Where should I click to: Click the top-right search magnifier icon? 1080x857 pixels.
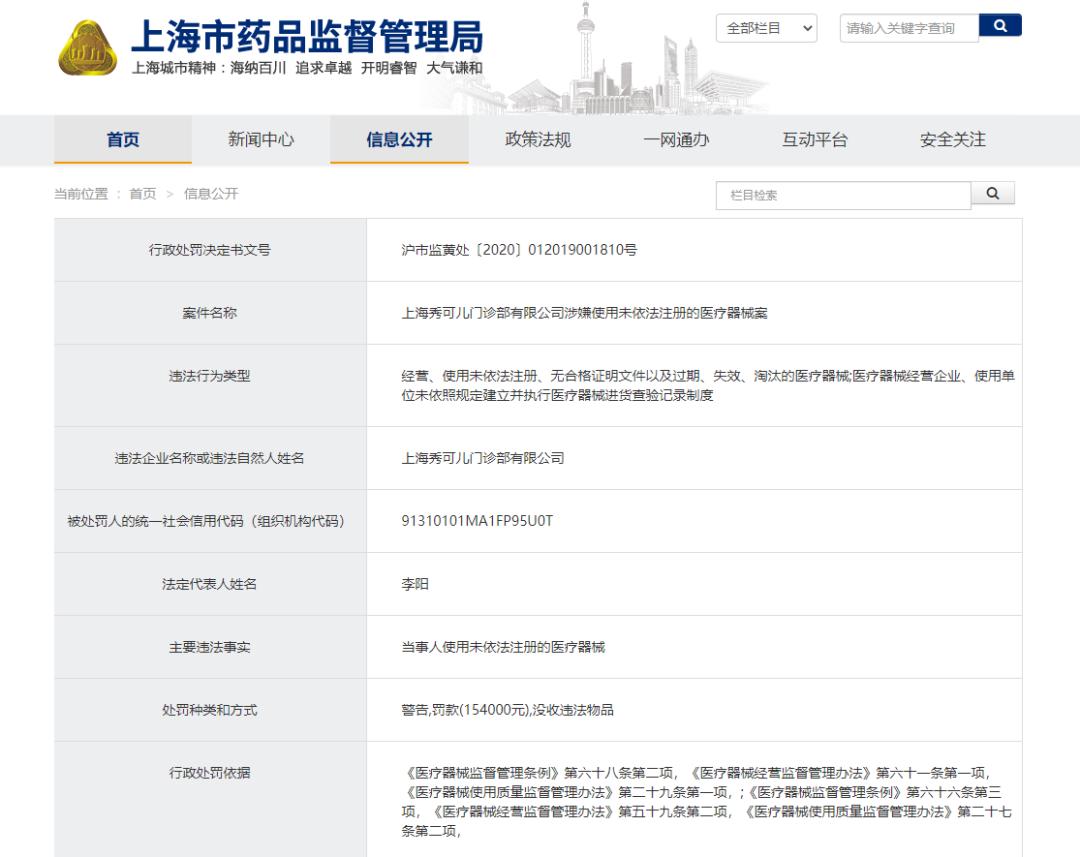1000,27
